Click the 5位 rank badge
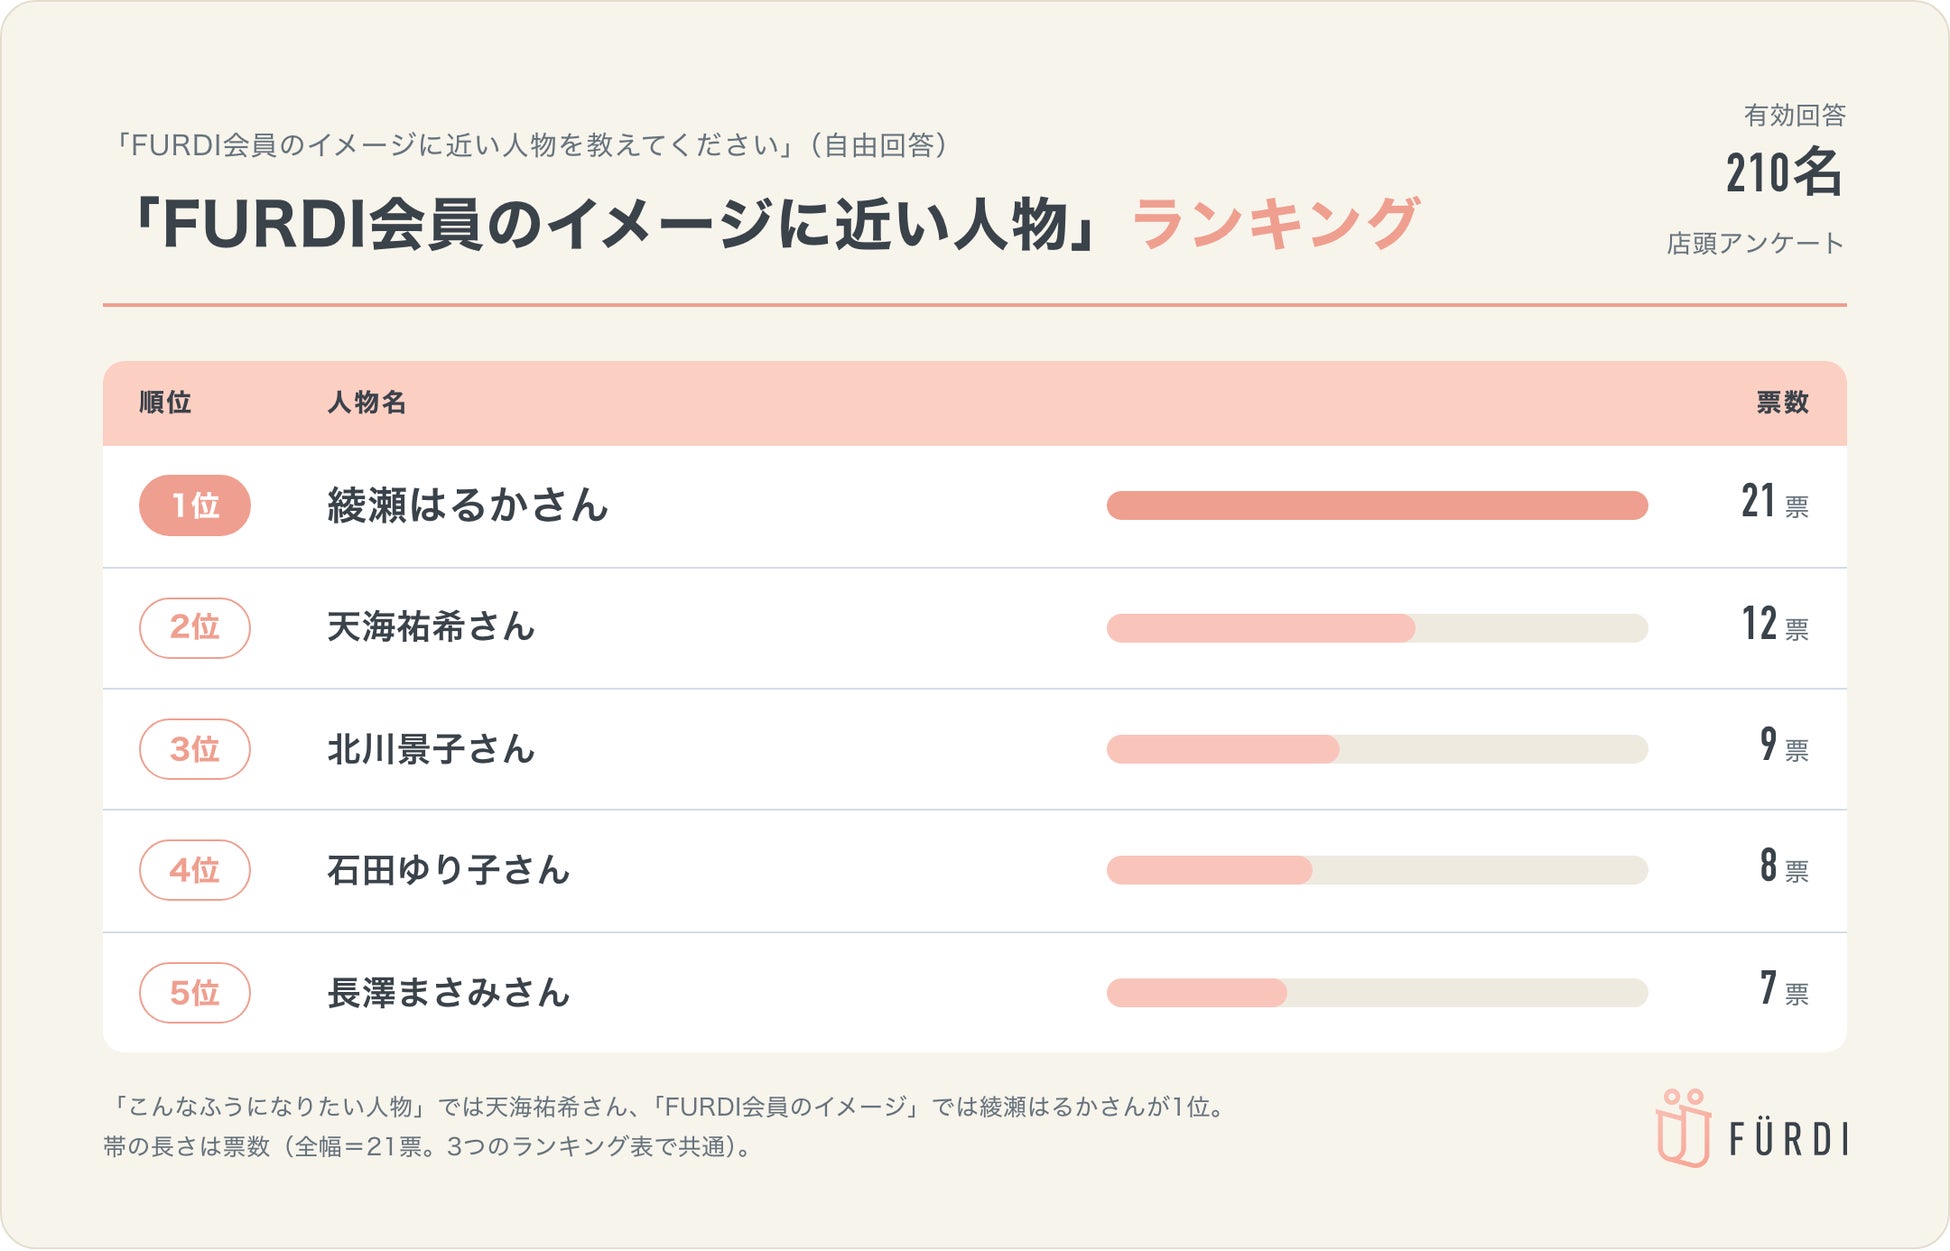This screenshot has width=1950, height=1251. point(195,993)
